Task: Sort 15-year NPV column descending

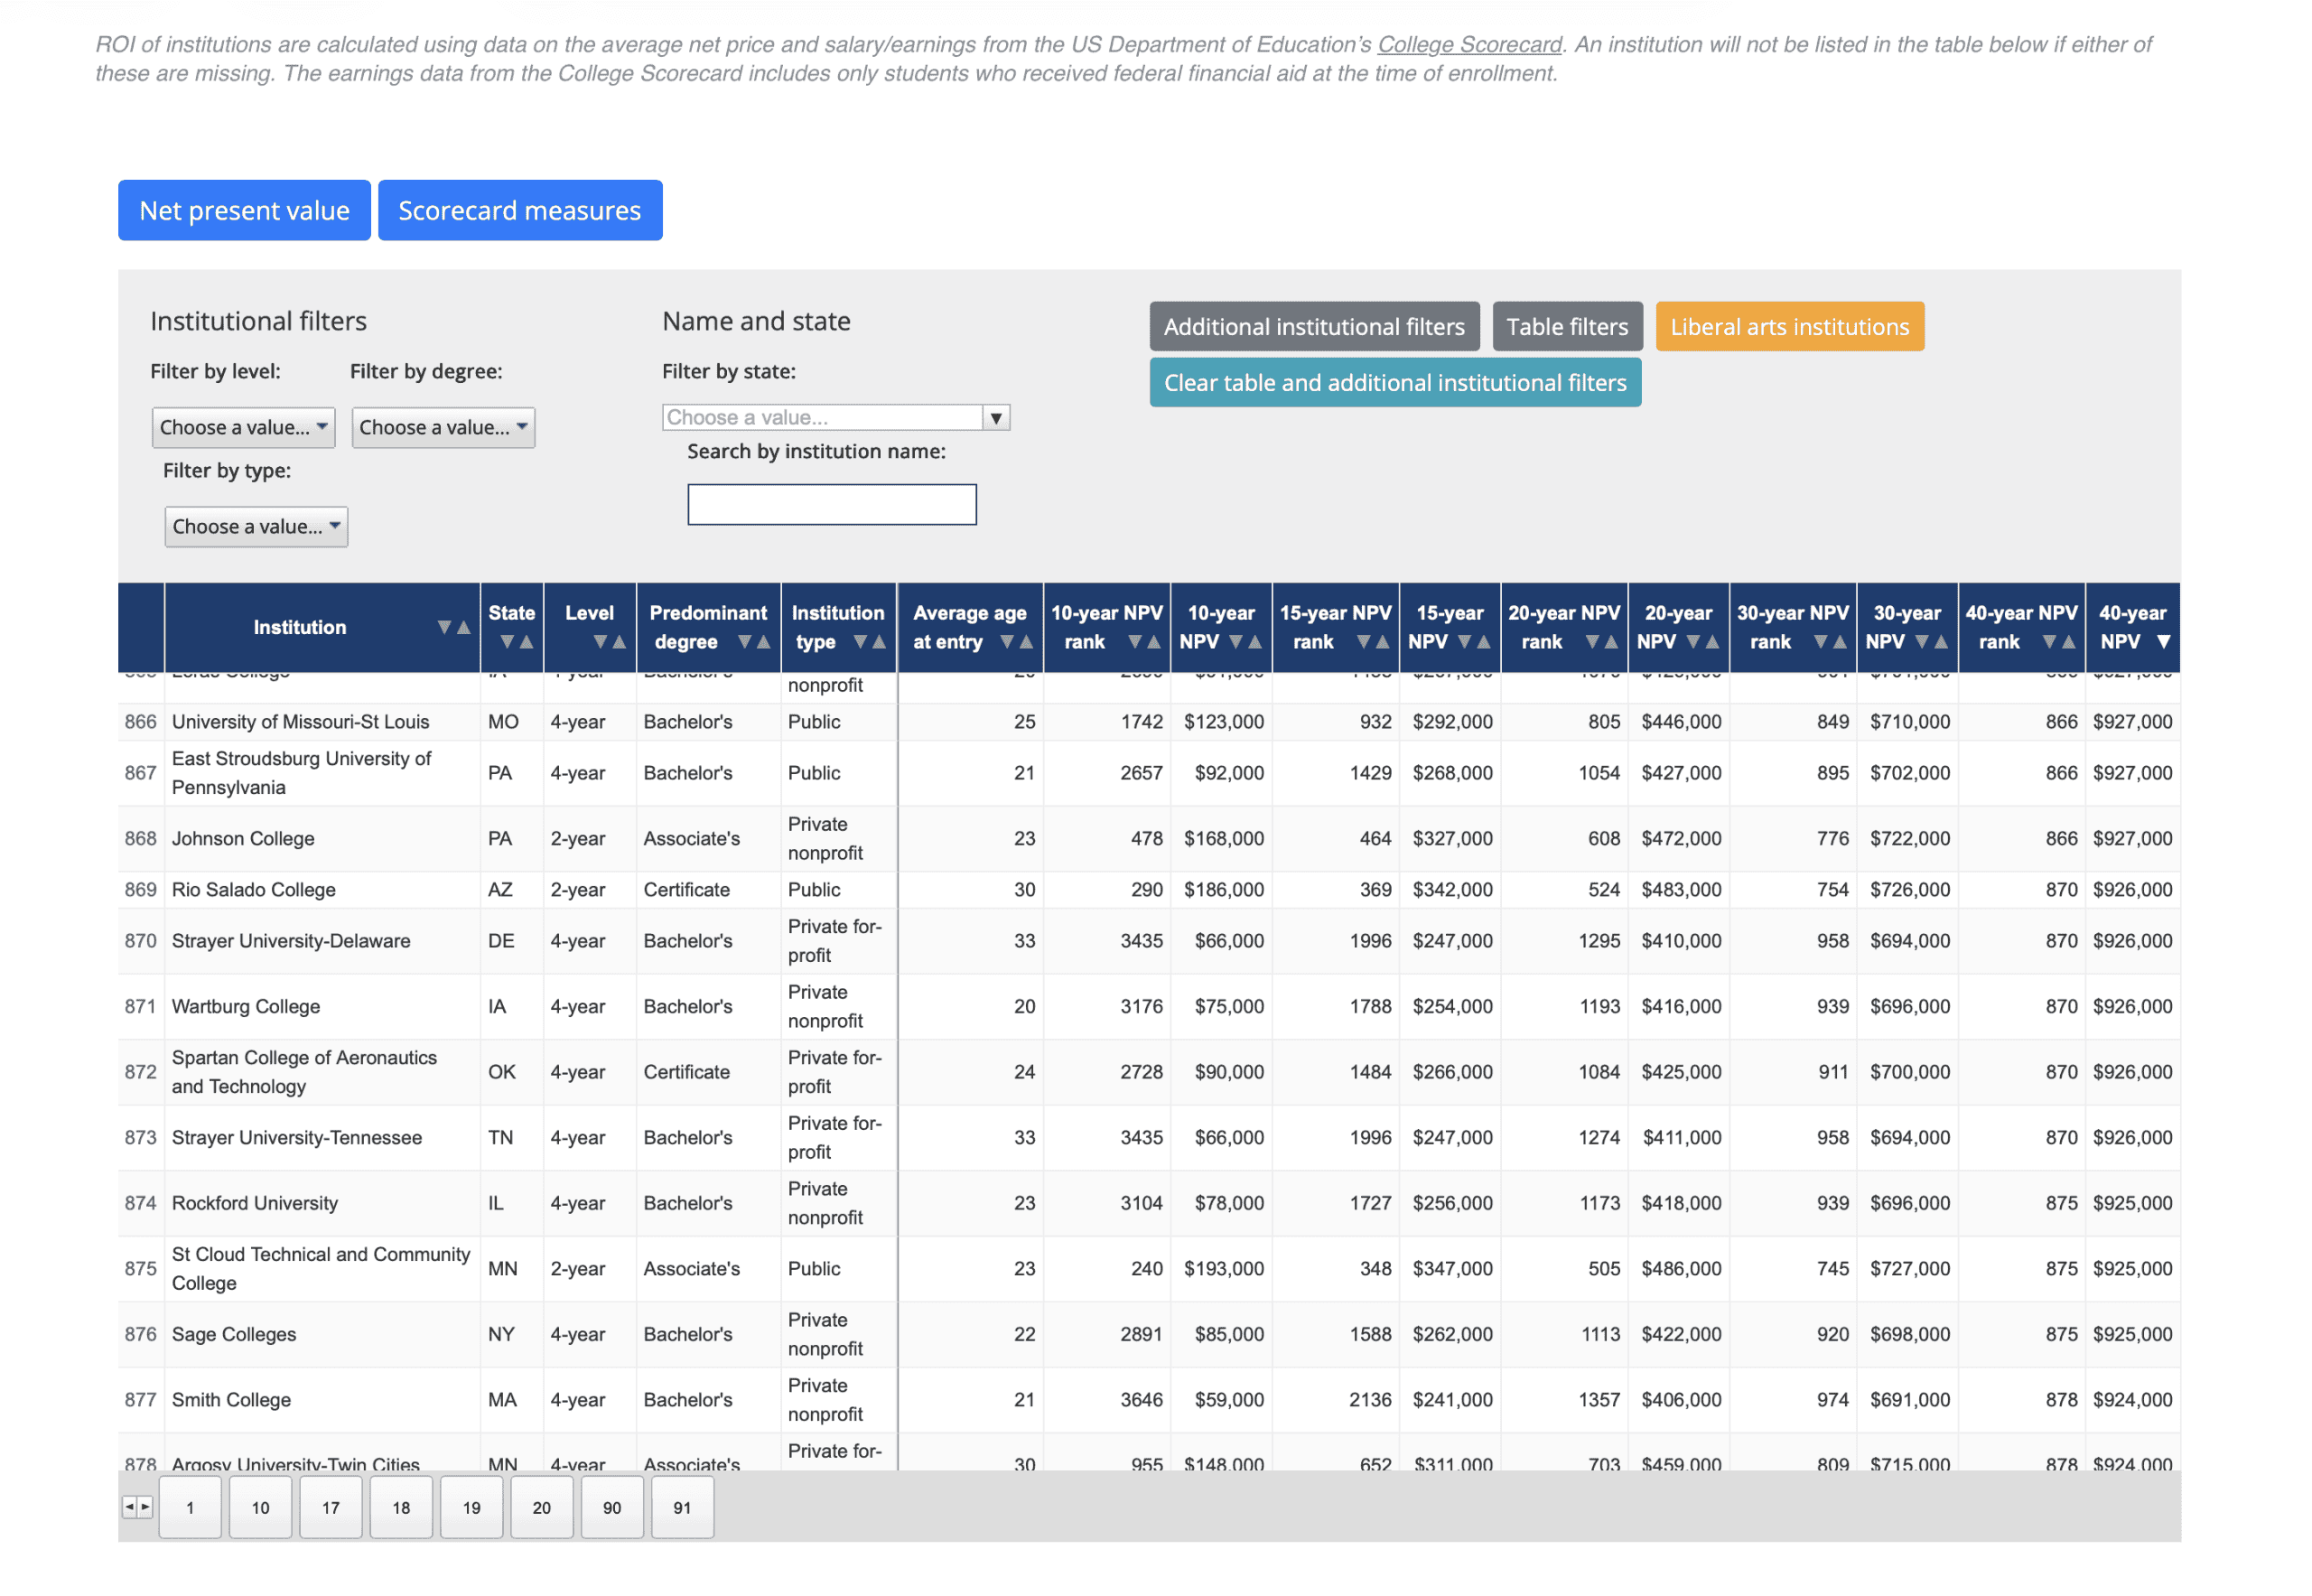Action: [1465, 642]
